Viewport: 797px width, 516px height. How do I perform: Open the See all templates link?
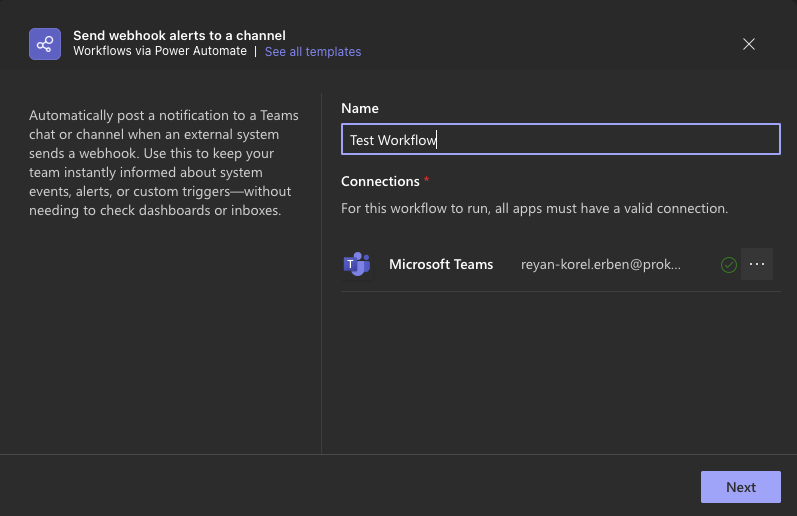click(313, 52)
